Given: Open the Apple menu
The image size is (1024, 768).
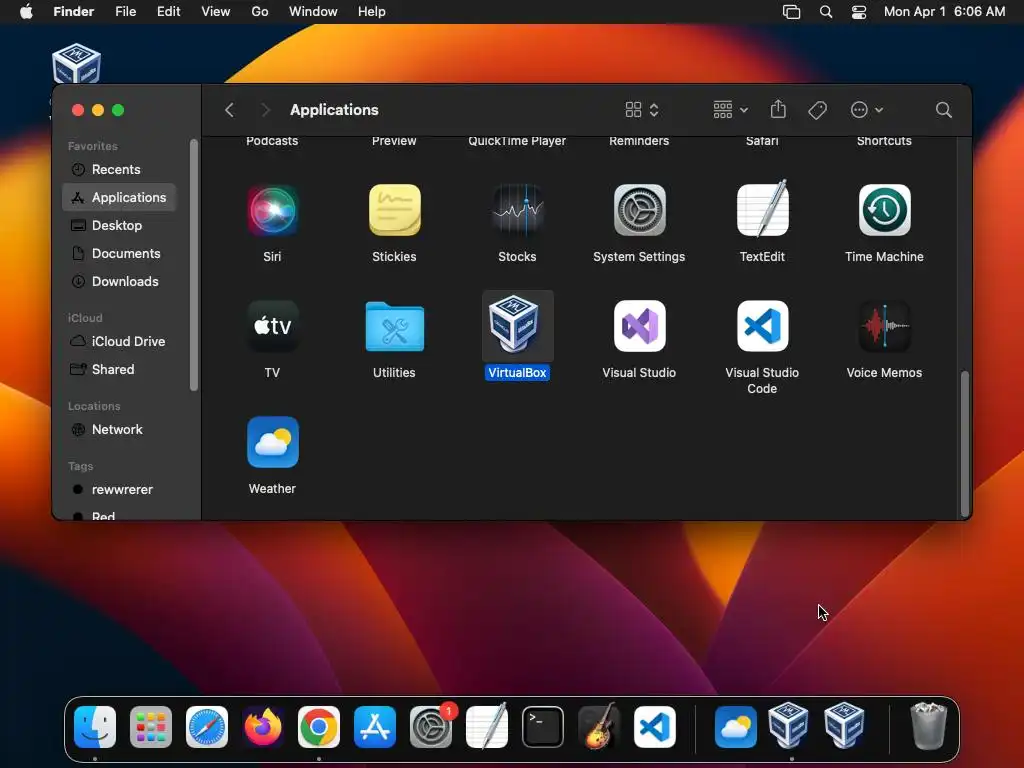Looking at the screenshot, I should coord(26,12).
